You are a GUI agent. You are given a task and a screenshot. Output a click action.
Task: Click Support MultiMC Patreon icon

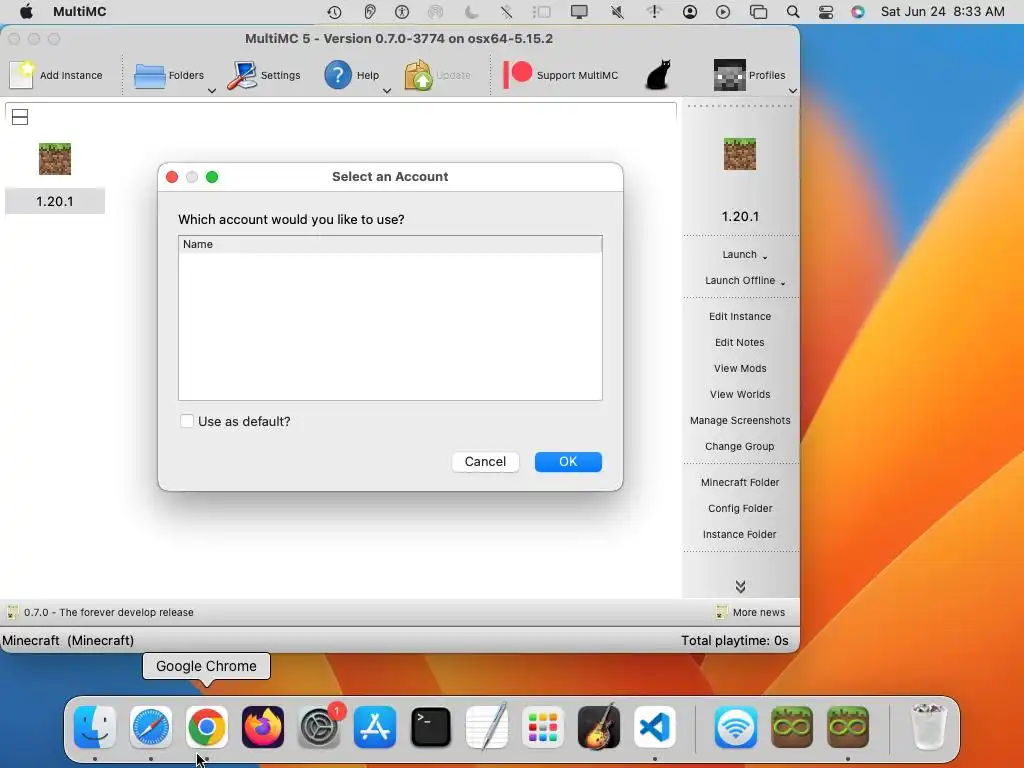pos(517,74)
